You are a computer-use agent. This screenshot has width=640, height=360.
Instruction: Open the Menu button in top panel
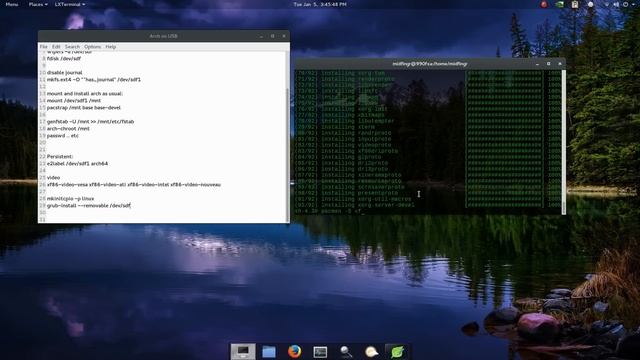click(11, 4)
